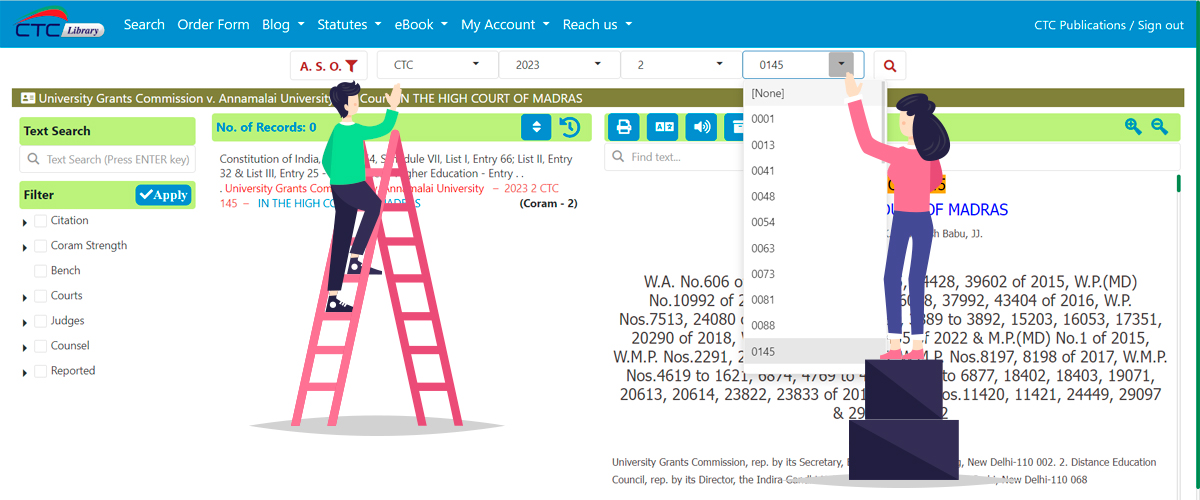The image size is (1200, 500).
Task: Open the Search menu item
Action: (x=144, y=24)
